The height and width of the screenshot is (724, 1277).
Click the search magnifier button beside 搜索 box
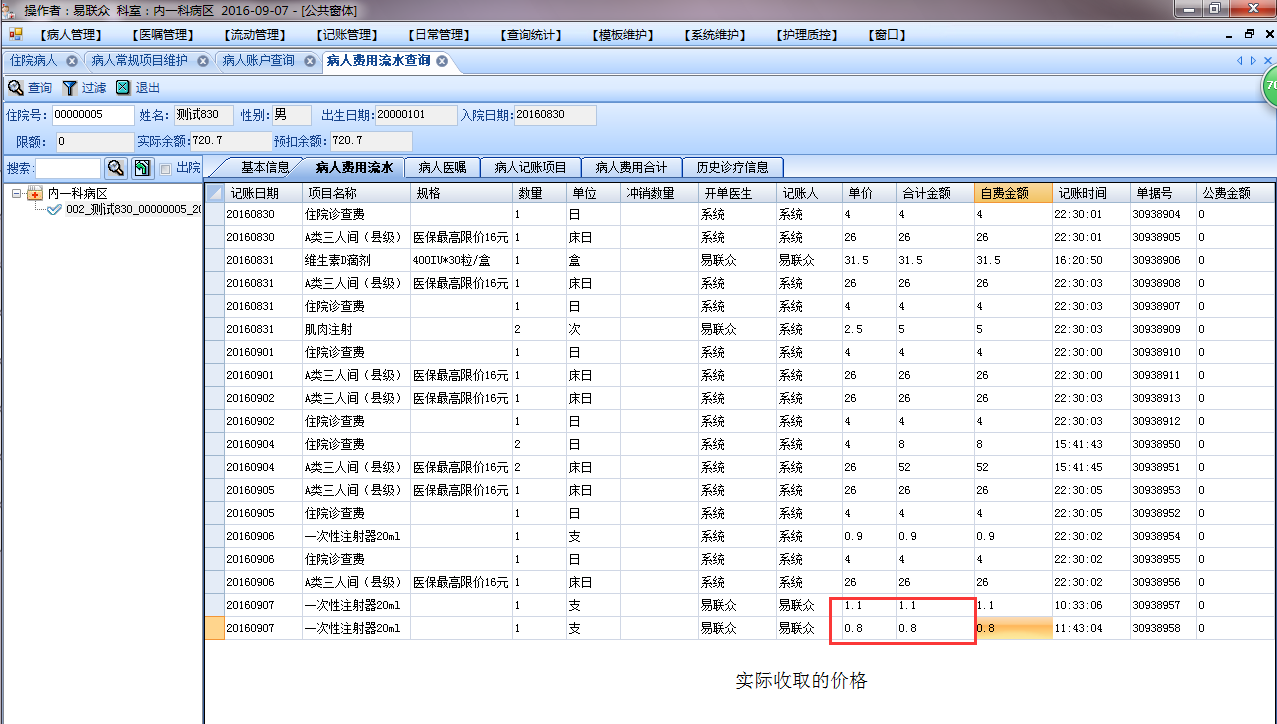click(x=116, y=168)
